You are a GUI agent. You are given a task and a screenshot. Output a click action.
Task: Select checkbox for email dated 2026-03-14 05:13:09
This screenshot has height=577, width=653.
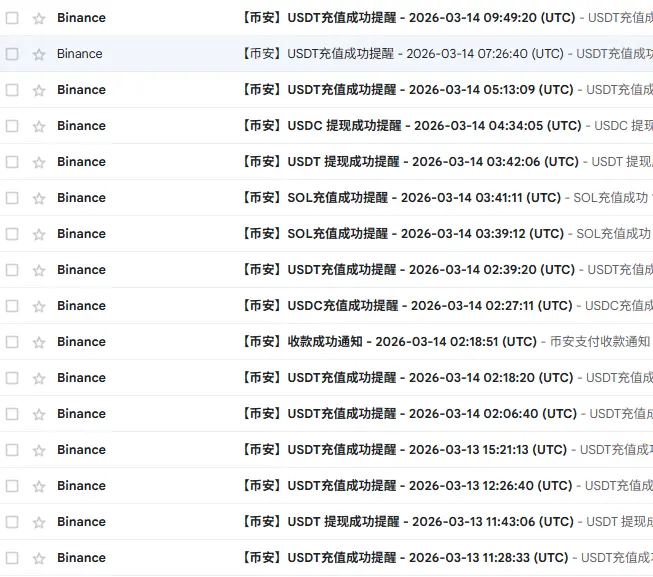tap(12, 90)
